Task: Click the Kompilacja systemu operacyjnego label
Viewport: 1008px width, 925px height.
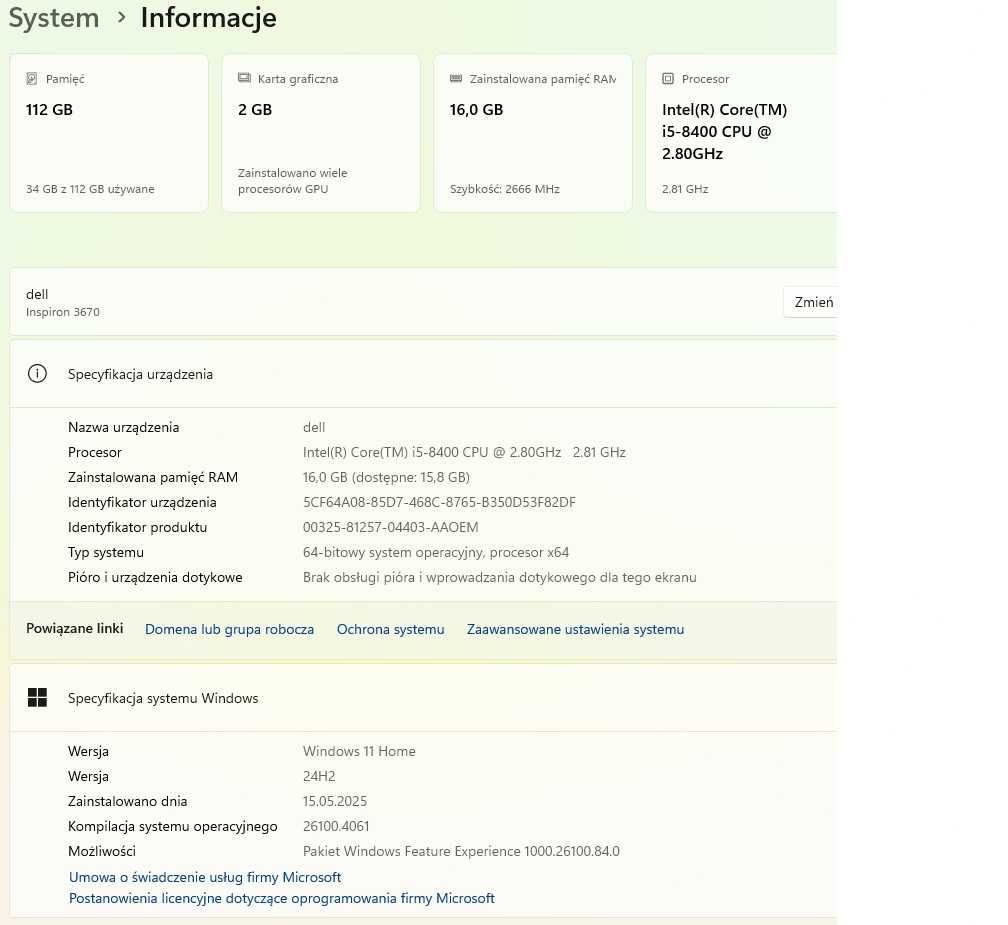Action: (173, 827)
